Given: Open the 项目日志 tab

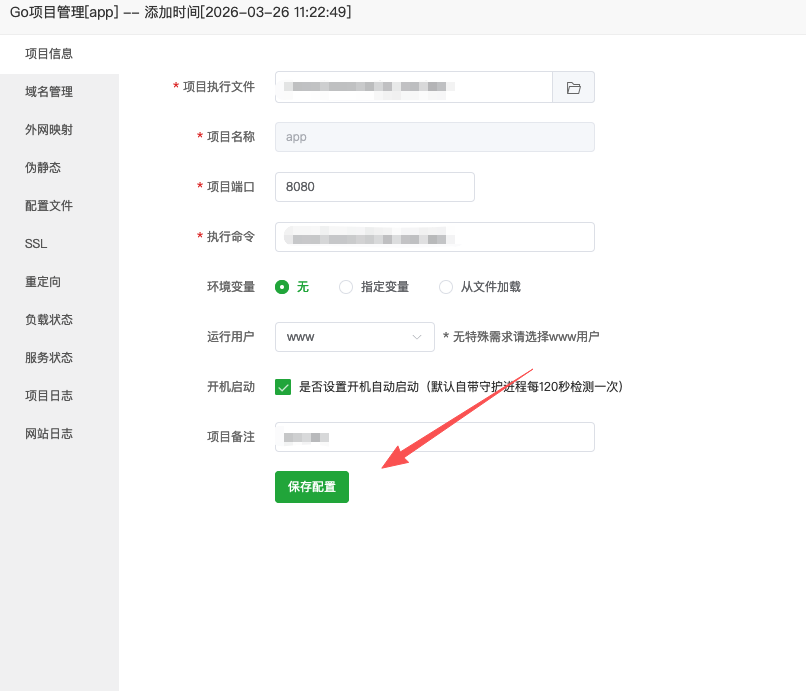Looking at the screenshot, I should click(x=49, y=396).
